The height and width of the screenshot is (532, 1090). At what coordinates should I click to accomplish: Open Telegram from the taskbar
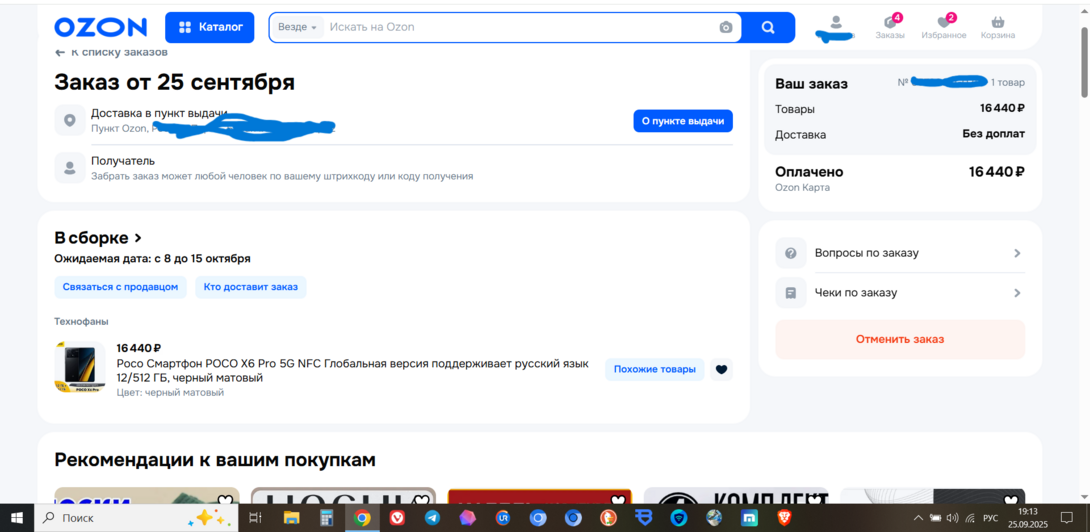(x=432, y=518)
